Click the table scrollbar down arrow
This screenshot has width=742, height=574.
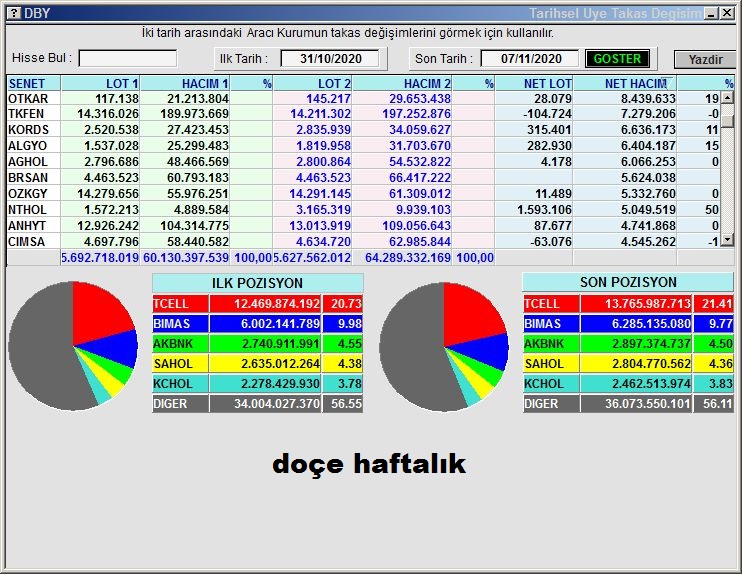pyautogui.click(x=728, y=240)
